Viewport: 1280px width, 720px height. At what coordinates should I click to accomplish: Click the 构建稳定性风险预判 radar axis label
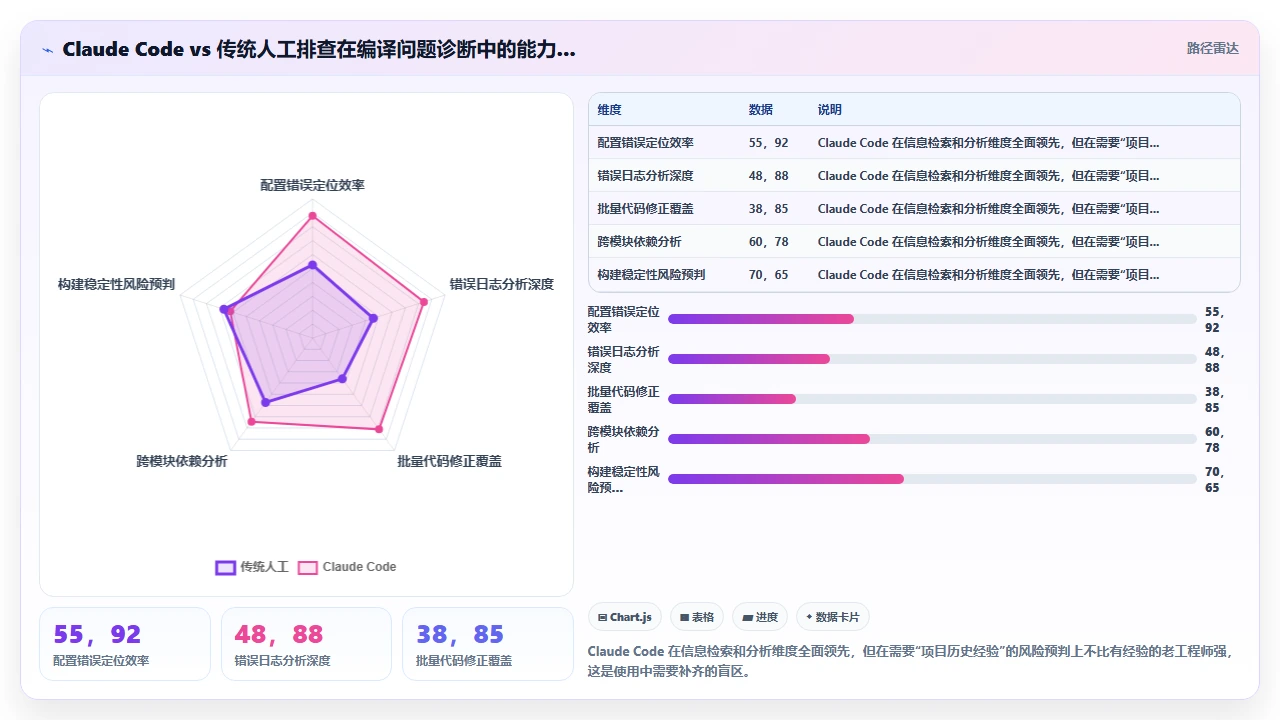click(x=116, y=285)
